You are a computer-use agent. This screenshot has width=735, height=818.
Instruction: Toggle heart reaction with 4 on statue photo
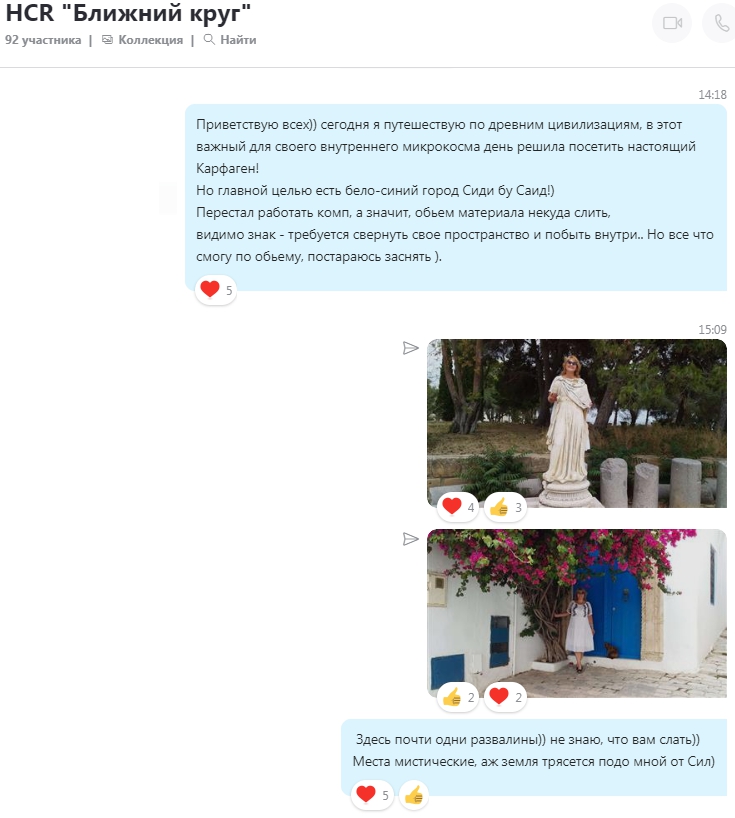point(458,507)
